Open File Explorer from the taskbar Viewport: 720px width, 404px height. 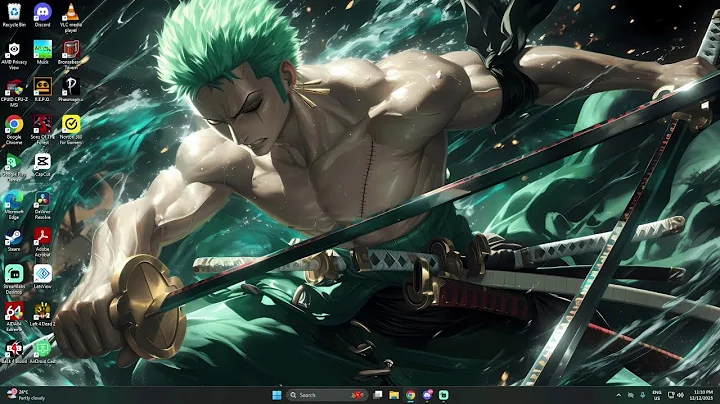pyautogui.click(x=394, y=395)
